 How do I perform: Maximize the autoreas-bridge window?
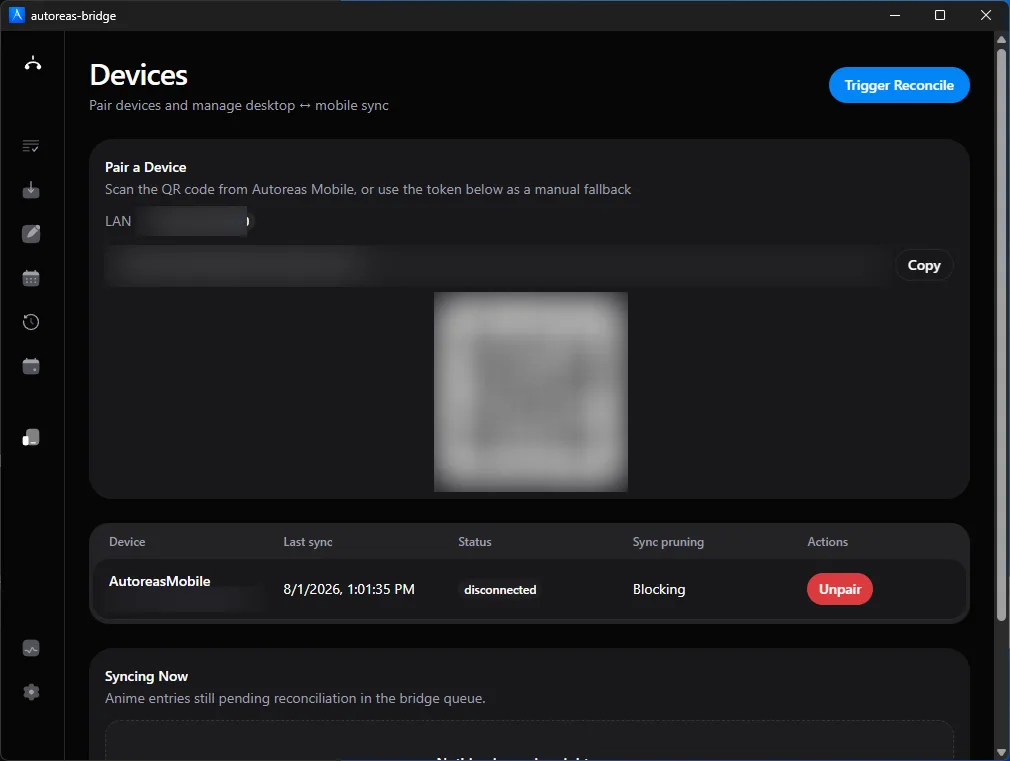coord(940,15)
